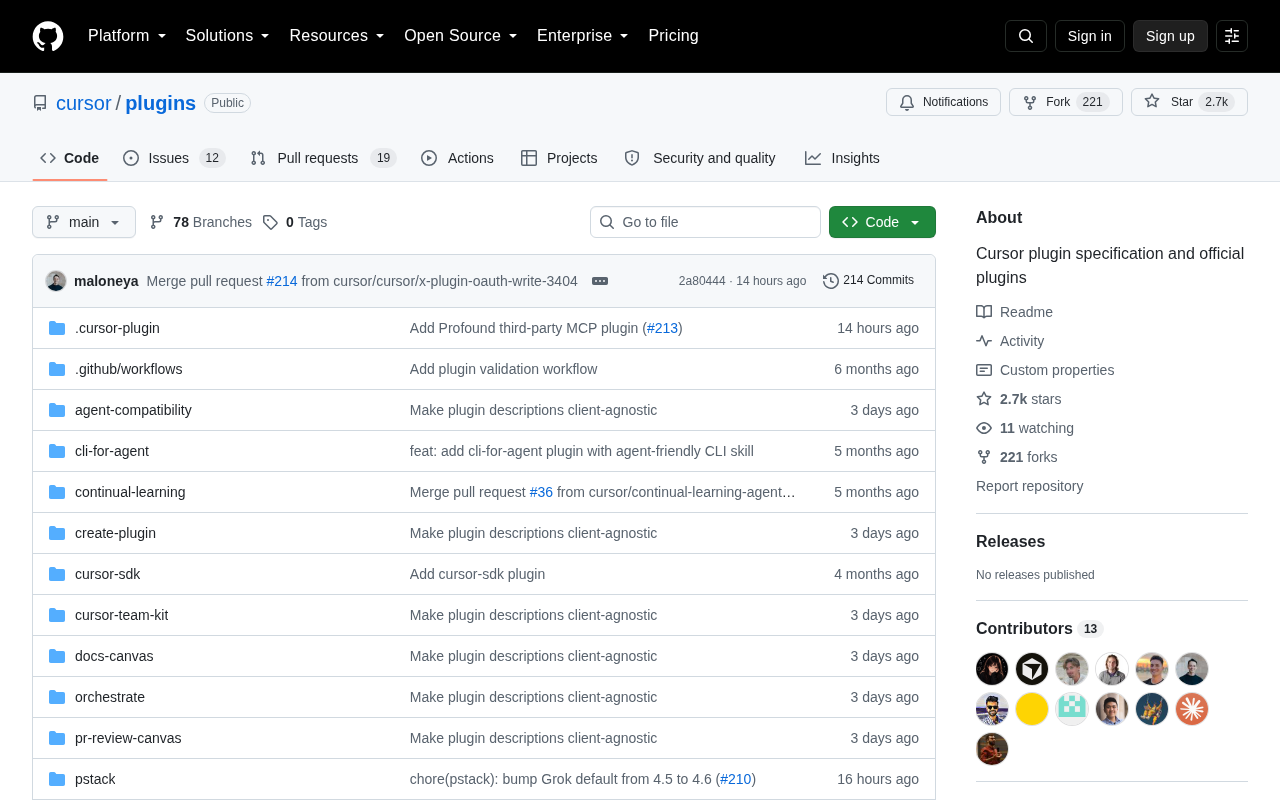
Task: Open the 214 Commits history link
Action: pos(868,281)
